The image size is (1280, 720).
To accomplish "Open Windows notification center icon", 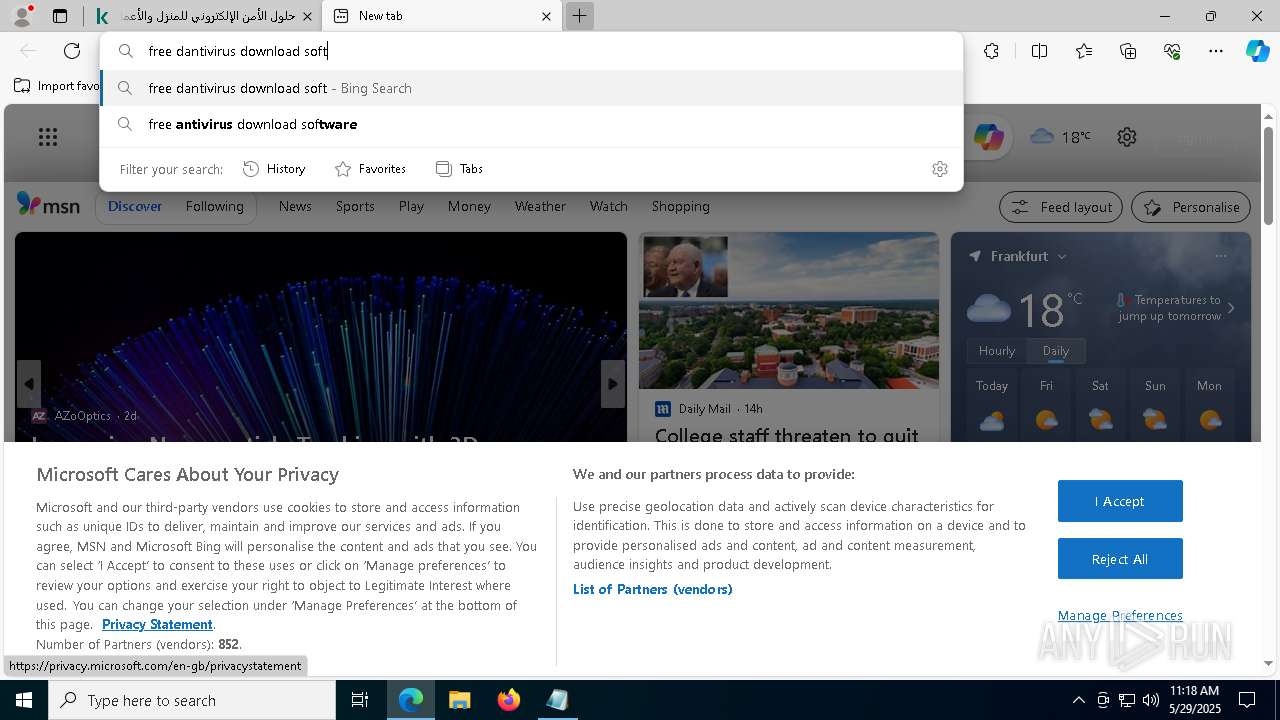I will 1247,700.
